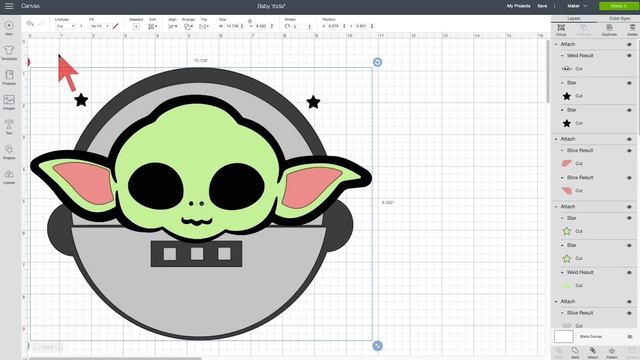Click the Rotate icon in the toolbar

pyautogui.click(x=287, y=26)
